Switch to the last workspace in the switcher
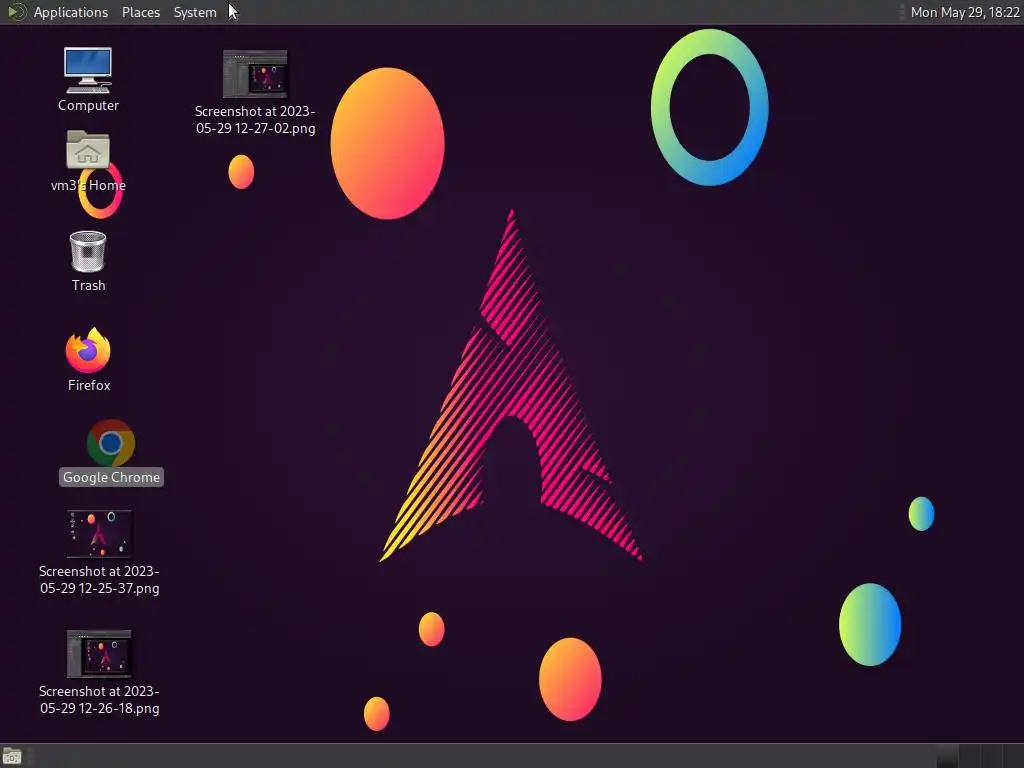This screenshot has height=768, width=1024. click(x=1013, y=756)
